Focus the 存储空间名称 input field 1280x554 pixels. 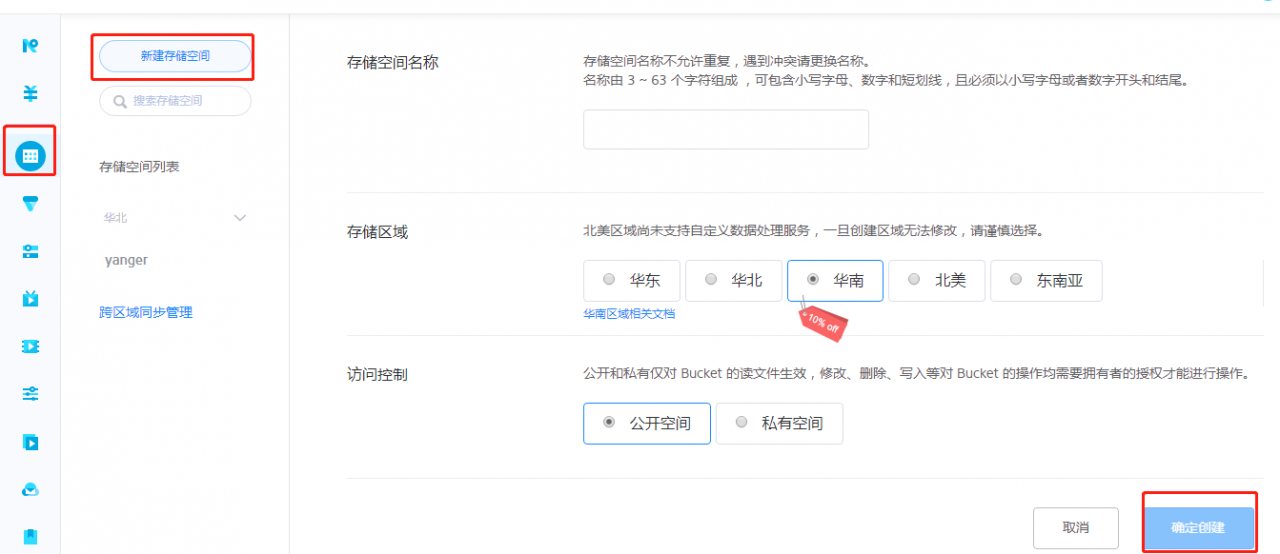coord(726,129)
